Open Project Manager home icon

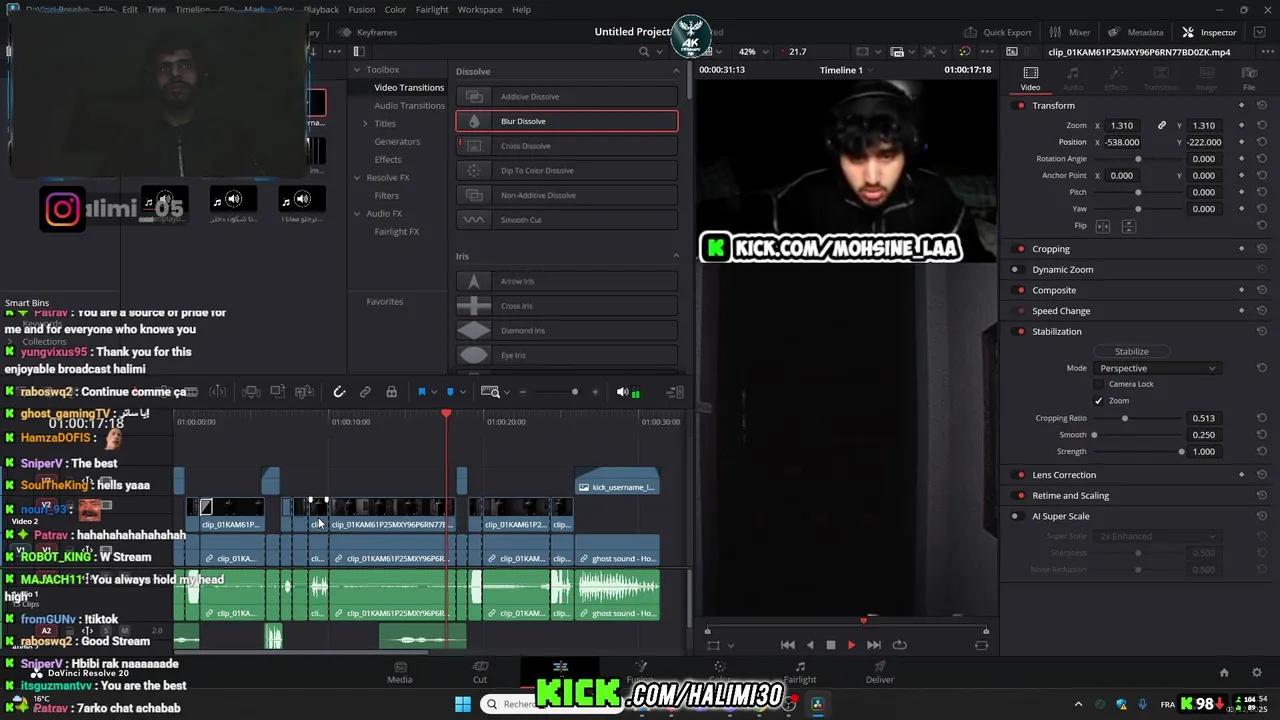(1224, 673)
